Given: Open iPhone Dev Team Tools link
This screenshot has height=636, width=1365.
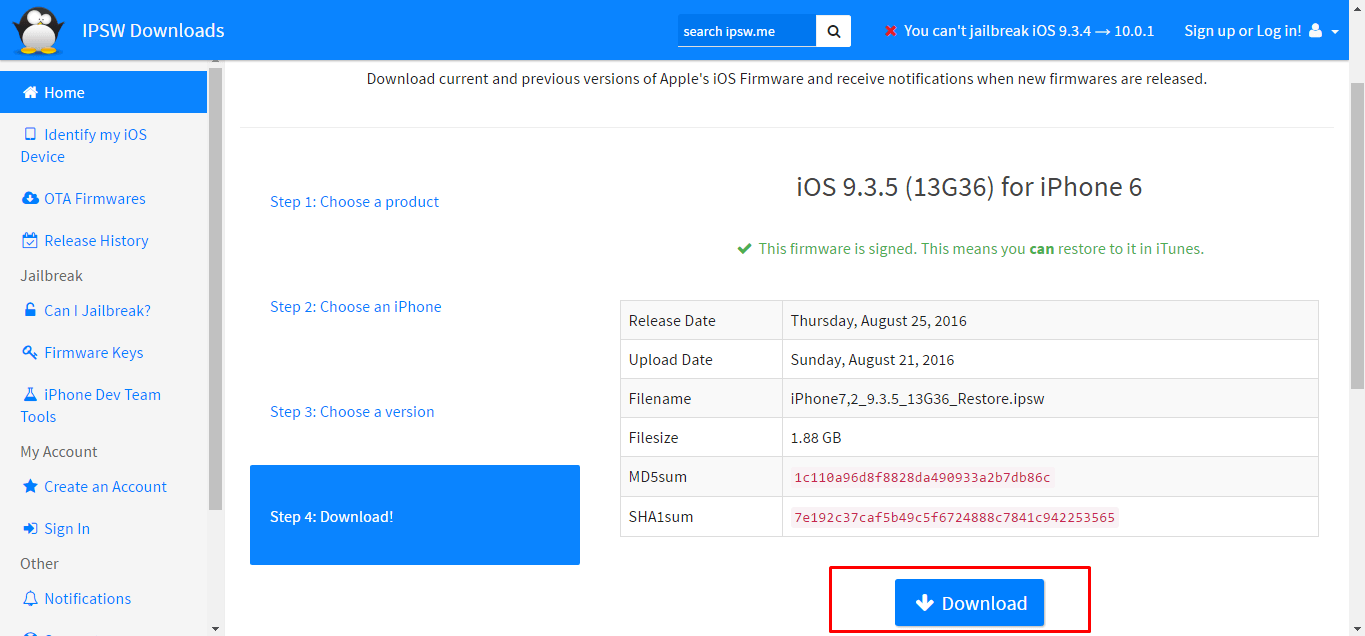Looking at the screenshot, I should point(91,405).
